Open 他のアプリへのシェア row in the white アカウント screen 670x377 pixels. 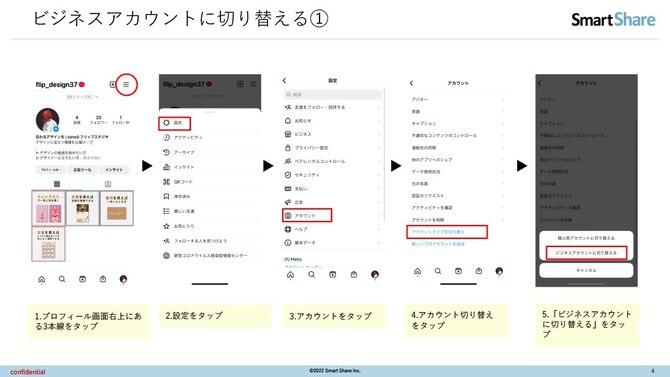tap(458, 159)
